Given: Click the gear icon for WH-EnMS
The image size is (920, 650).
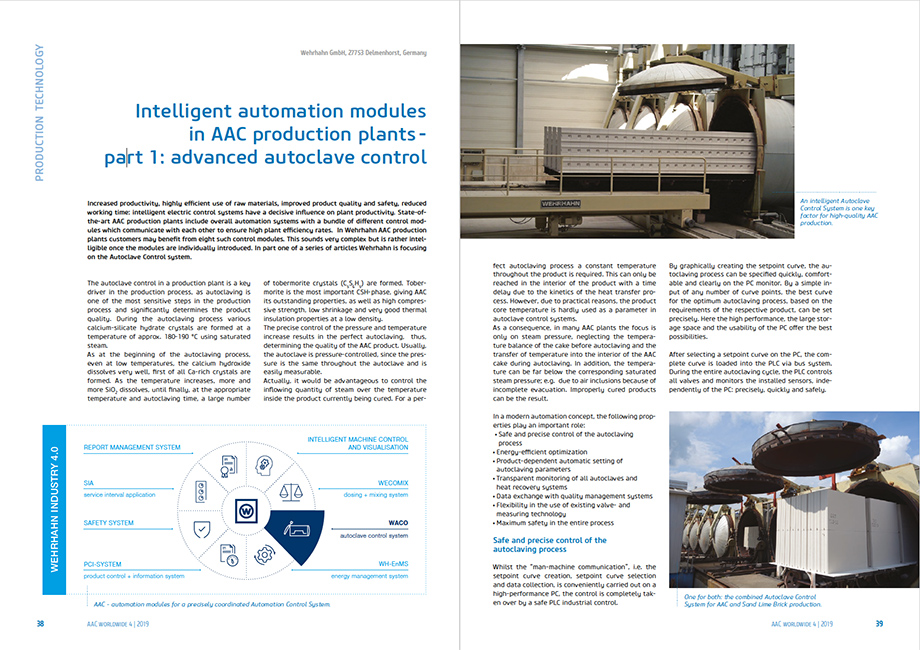Looking at the screenshot, I should tap(264, 554).
